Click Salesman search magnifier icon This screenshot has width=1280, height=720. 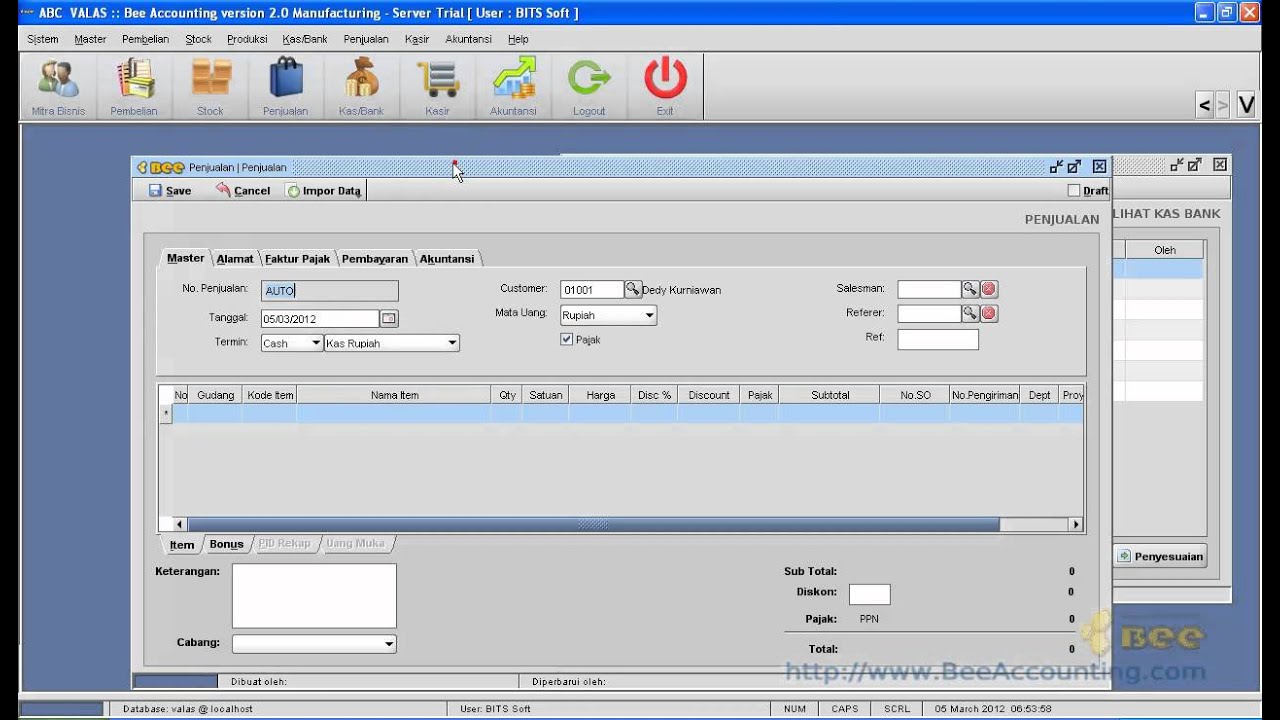pos(970,289)
